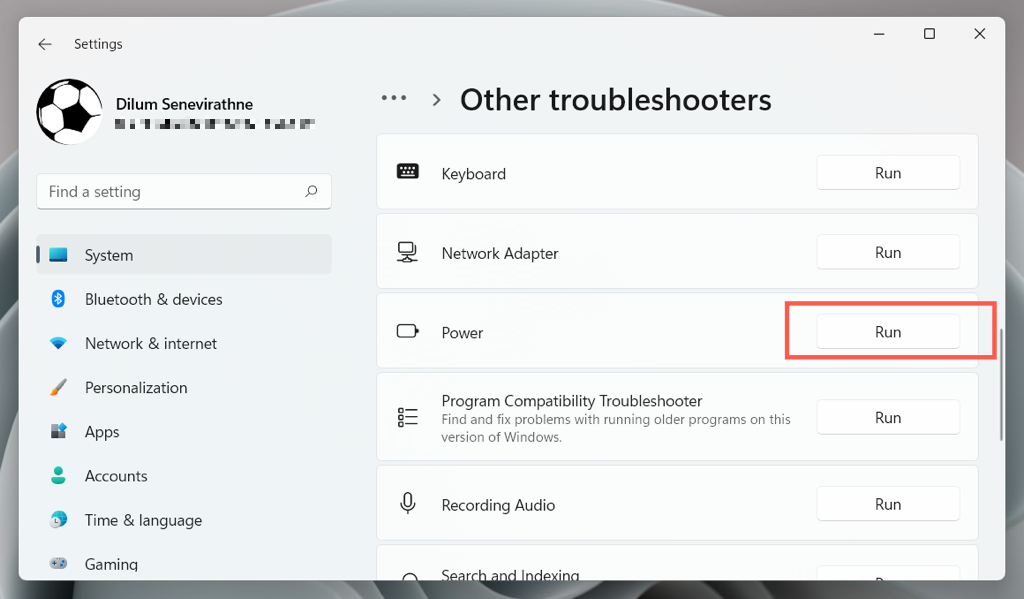The width and height of the screenshot is (1024, 599).
Task: Go back with the Settings back arrow
Action: (44, 44)
